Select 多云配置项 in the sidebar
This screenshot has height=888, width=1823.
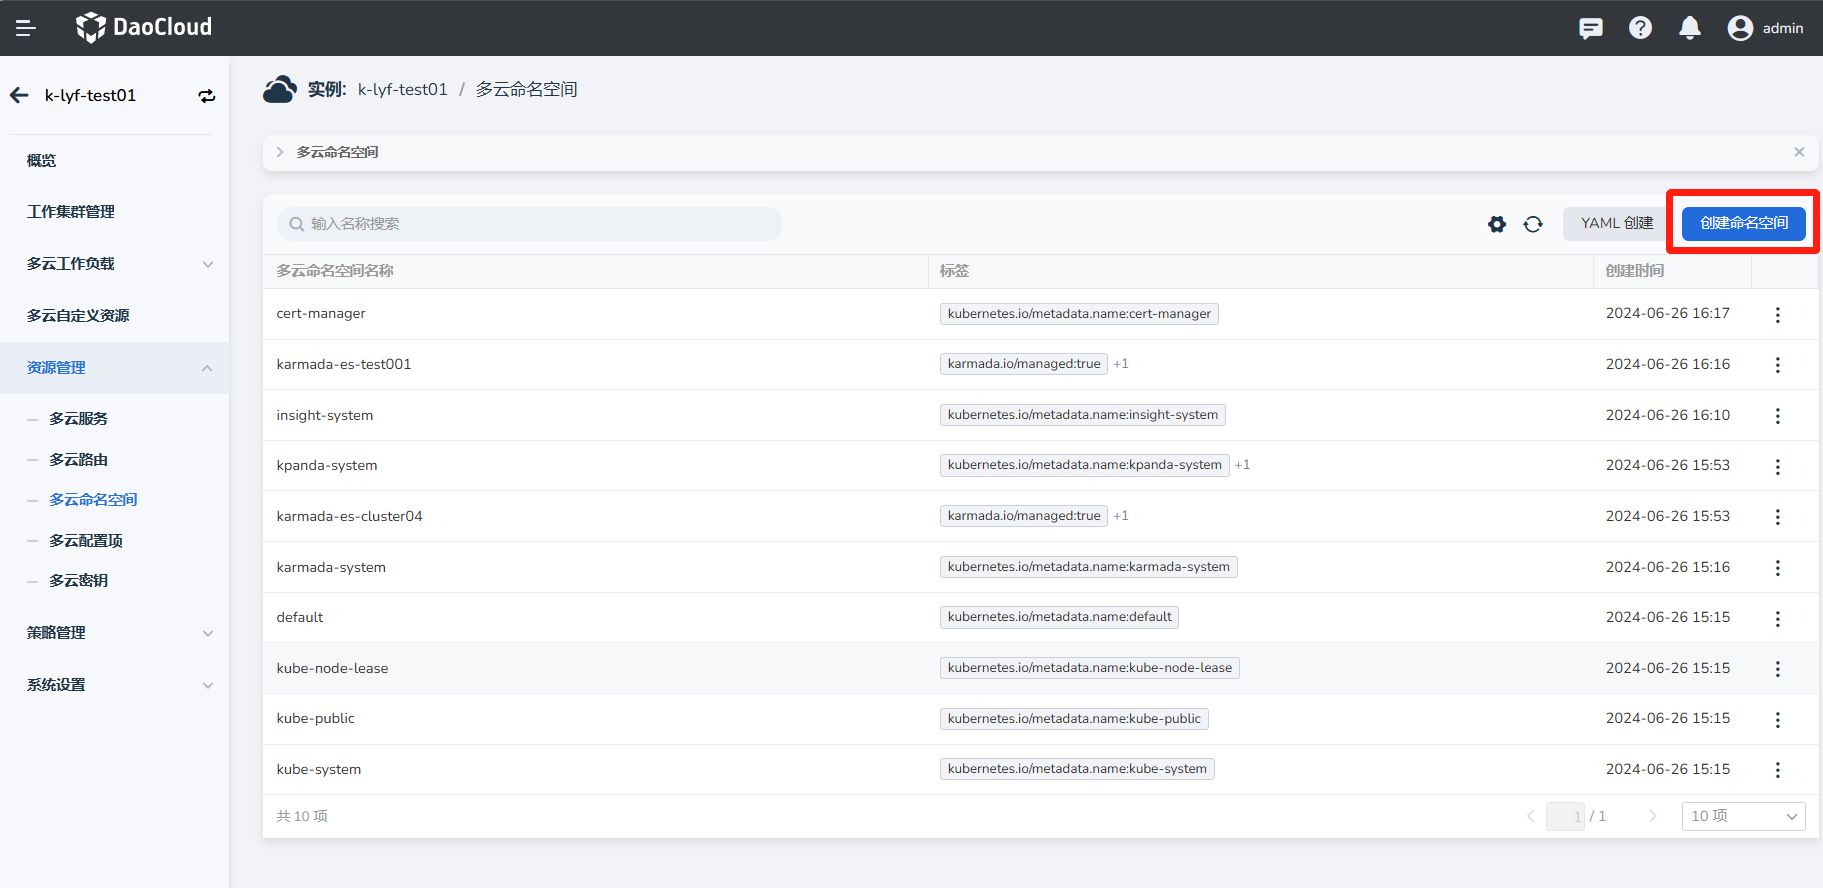(x=86, y=541)
